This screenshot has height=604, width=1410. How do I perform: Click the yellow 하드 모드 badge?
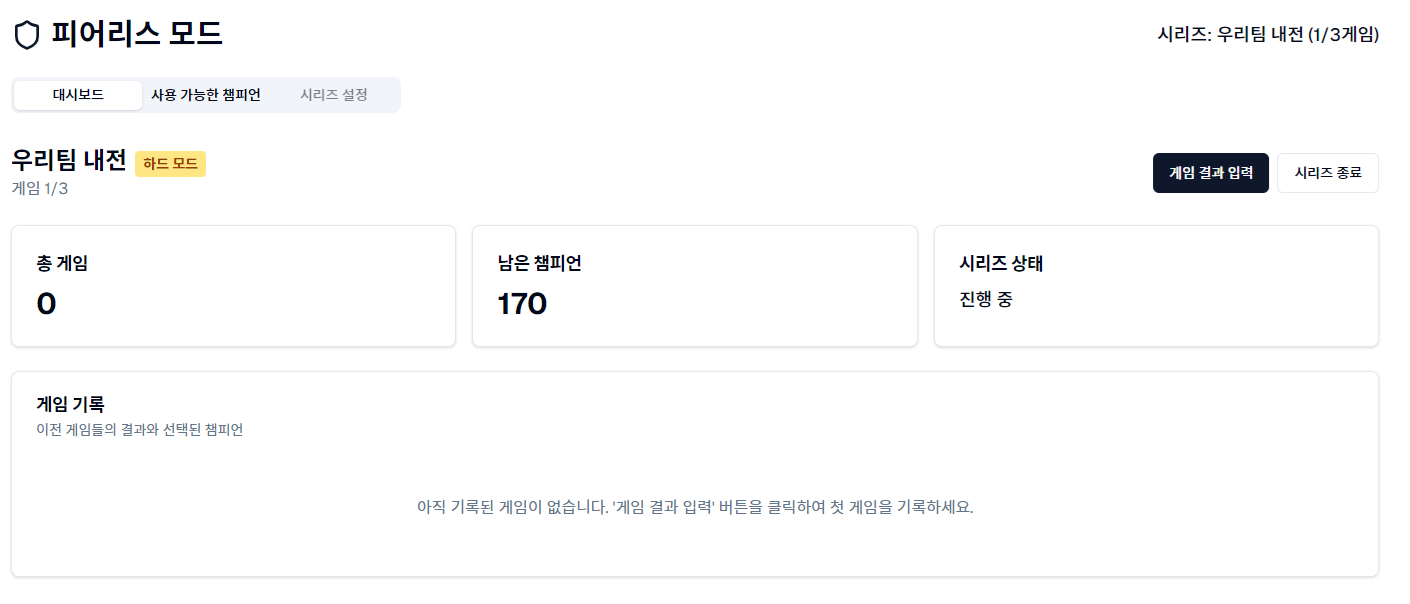[x=170, y=164]
